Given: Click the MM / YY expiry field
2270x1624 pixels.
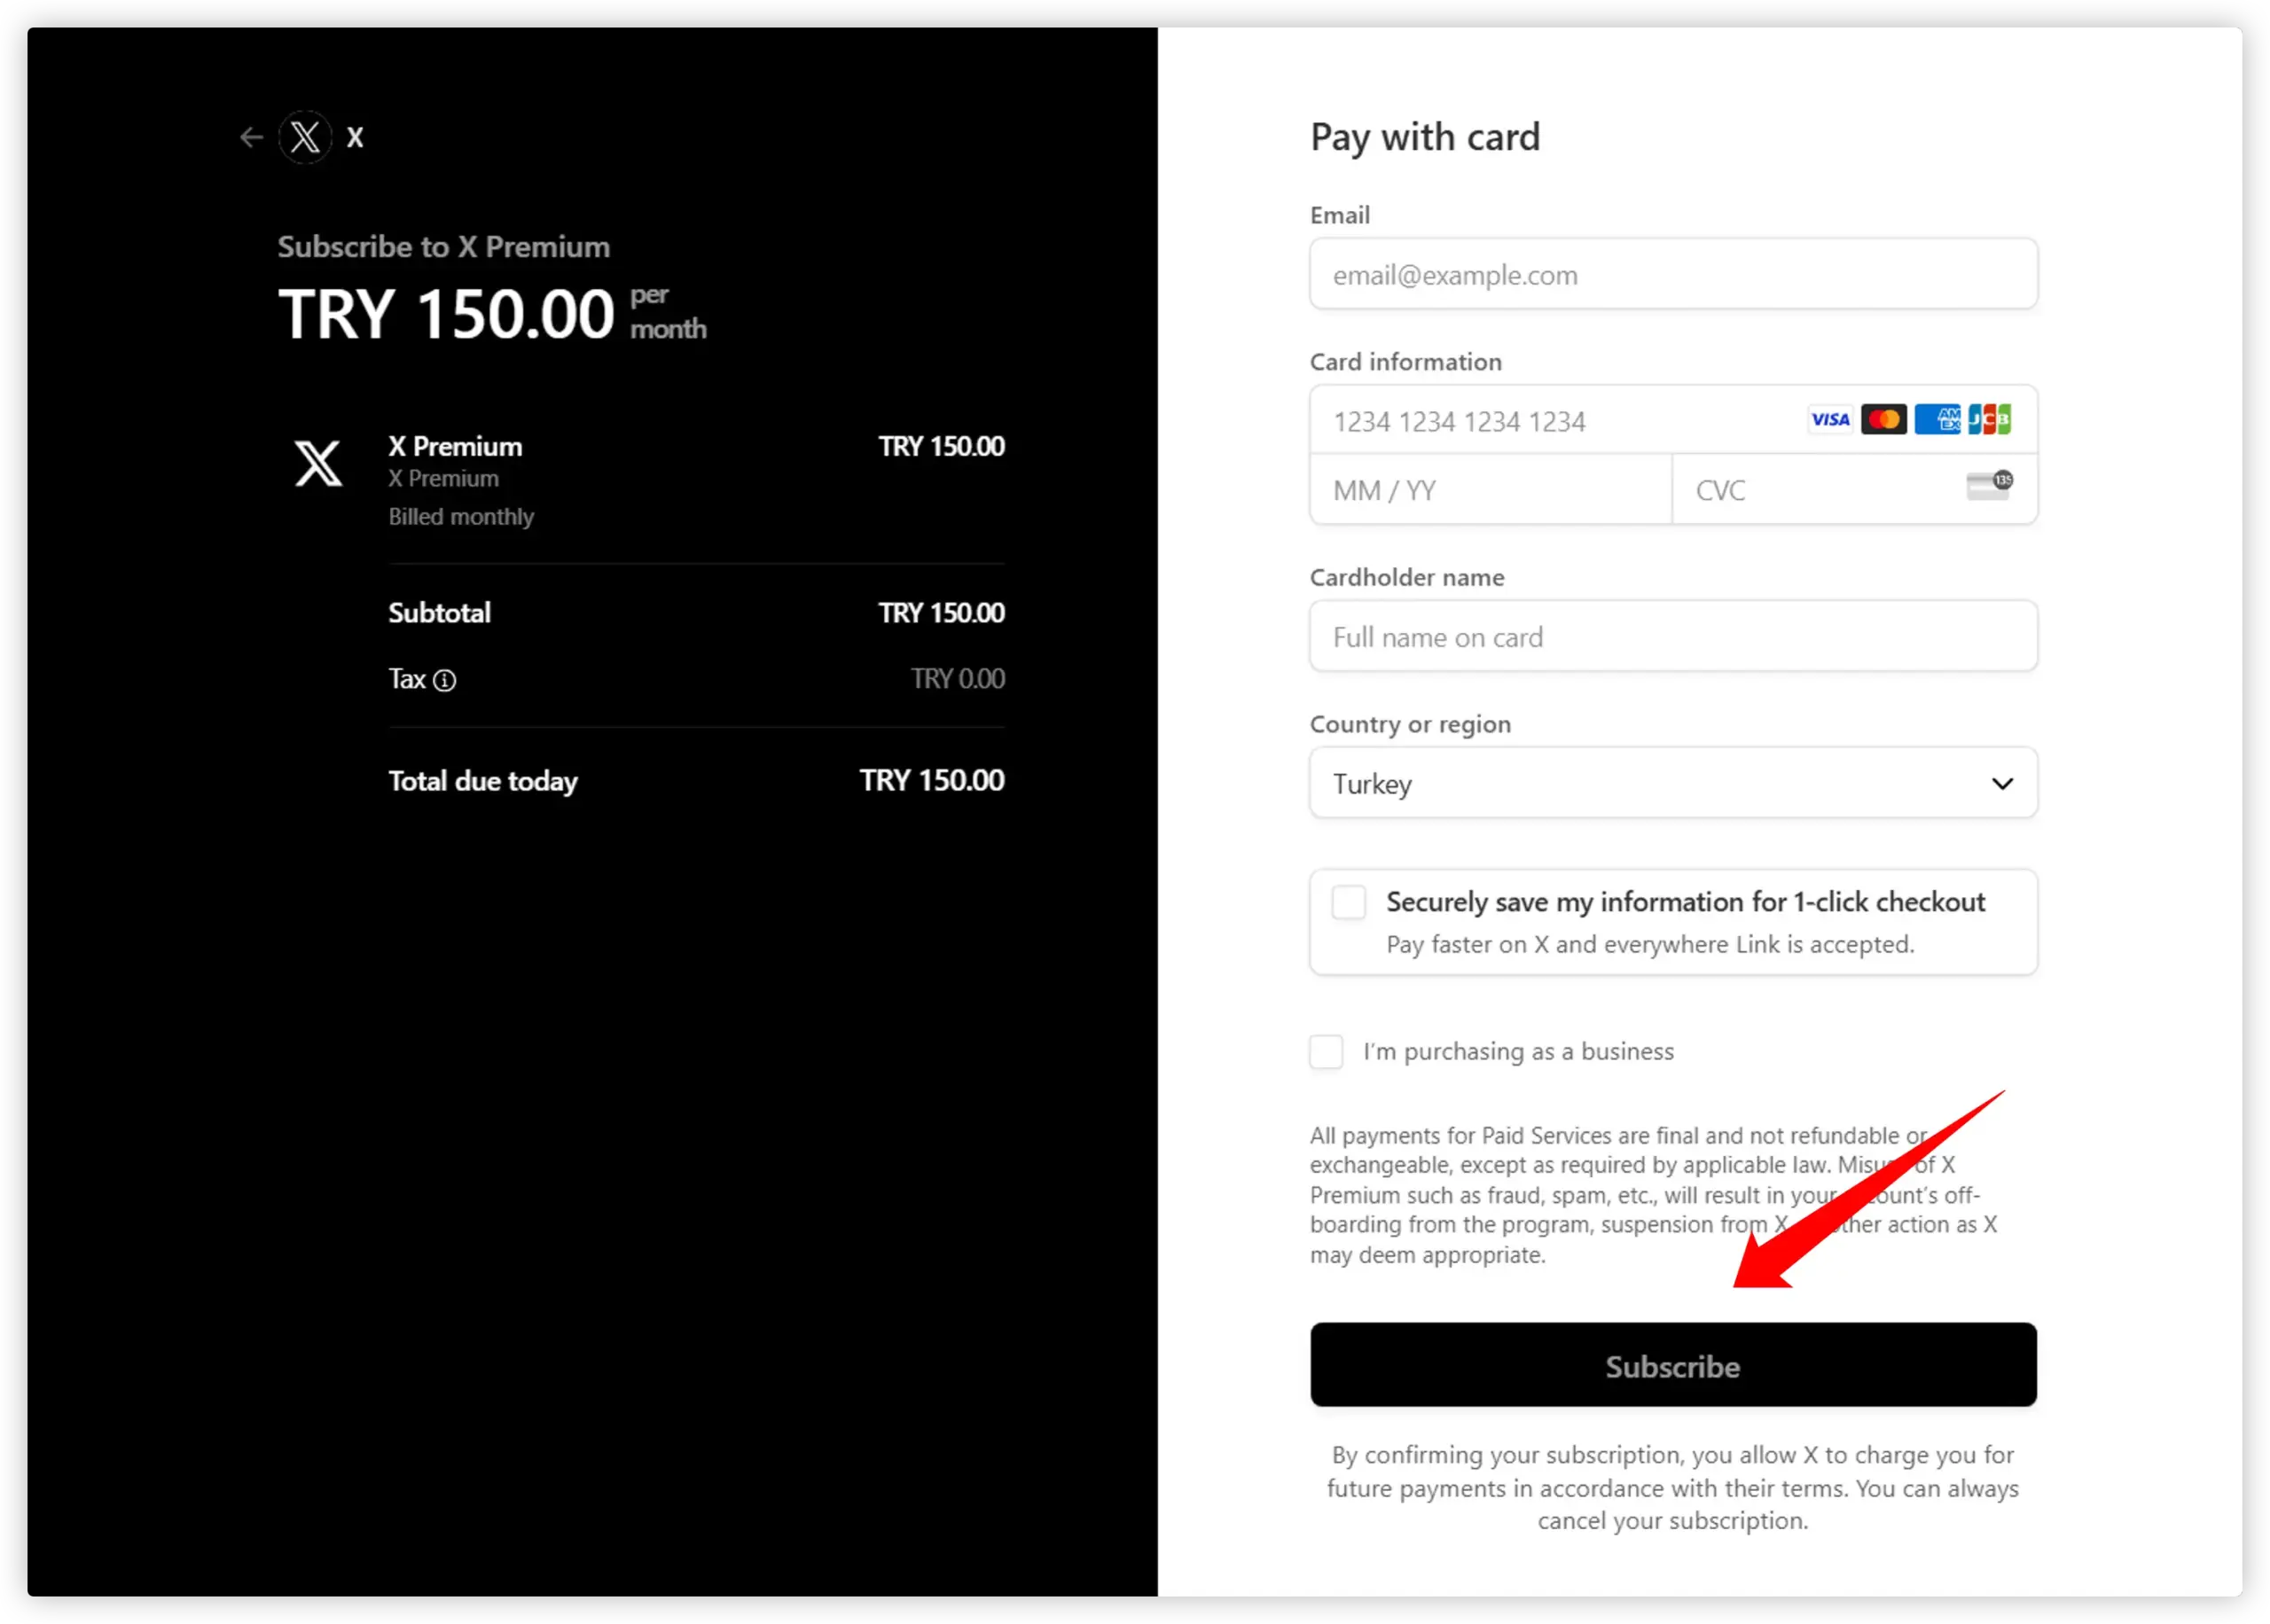Looking at the screenshot, I should (x=1490, y=491).
